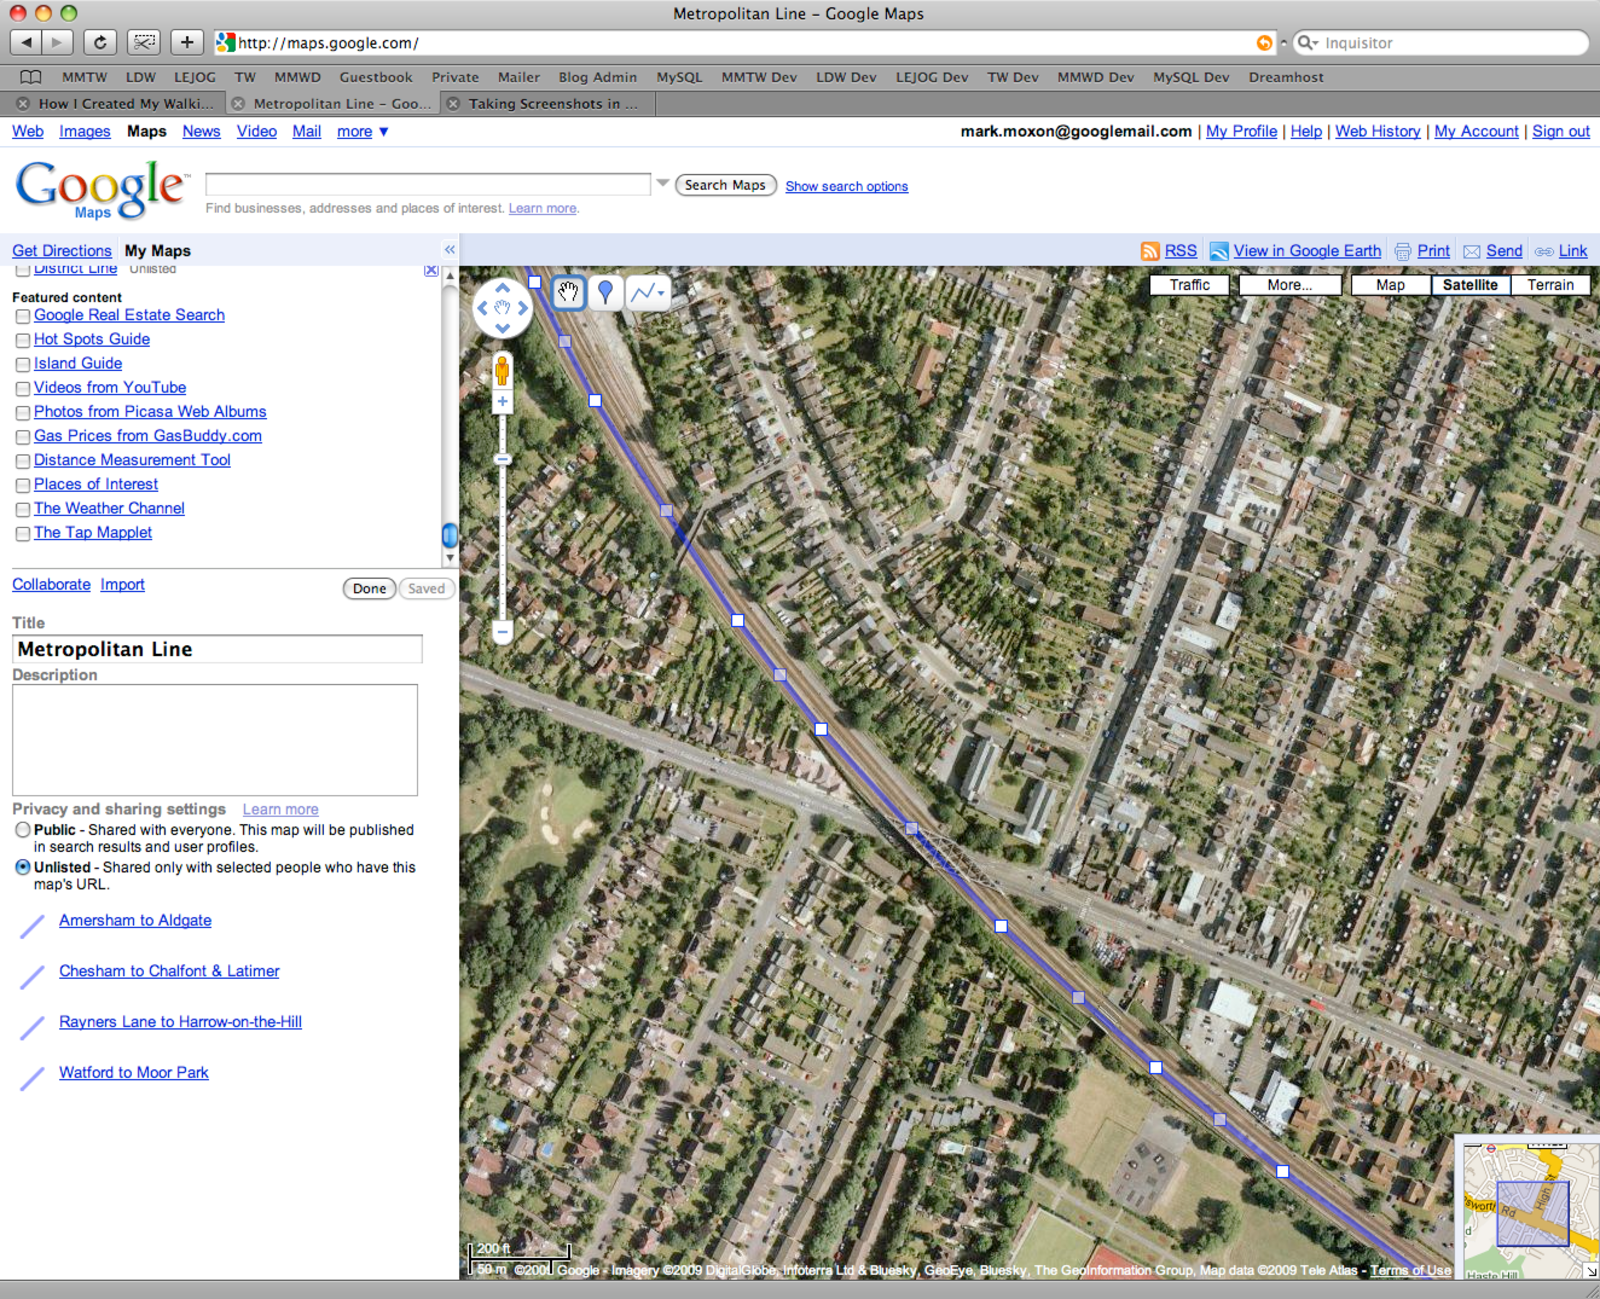1600x1299 pixels.
Task: Enable Island Guide checkbox
Action: 23,364
